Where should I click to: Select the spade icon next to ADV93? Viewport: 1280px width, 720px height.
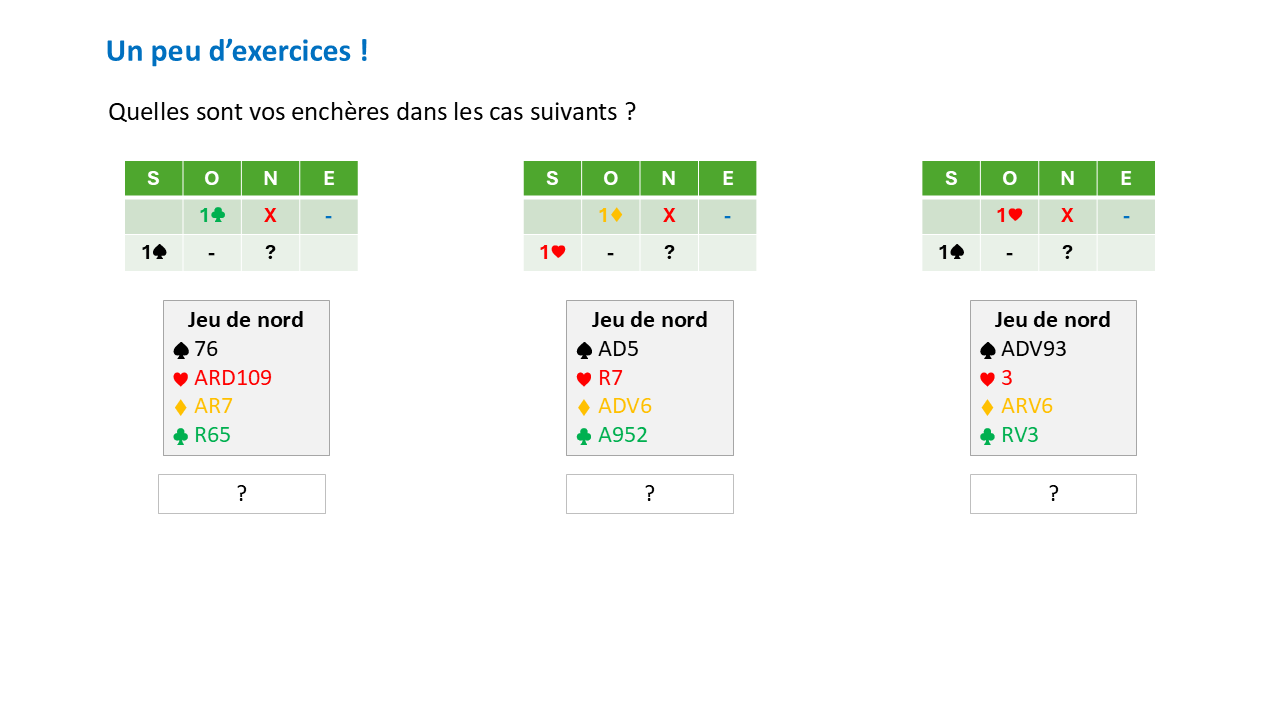(x=988, y=350)
